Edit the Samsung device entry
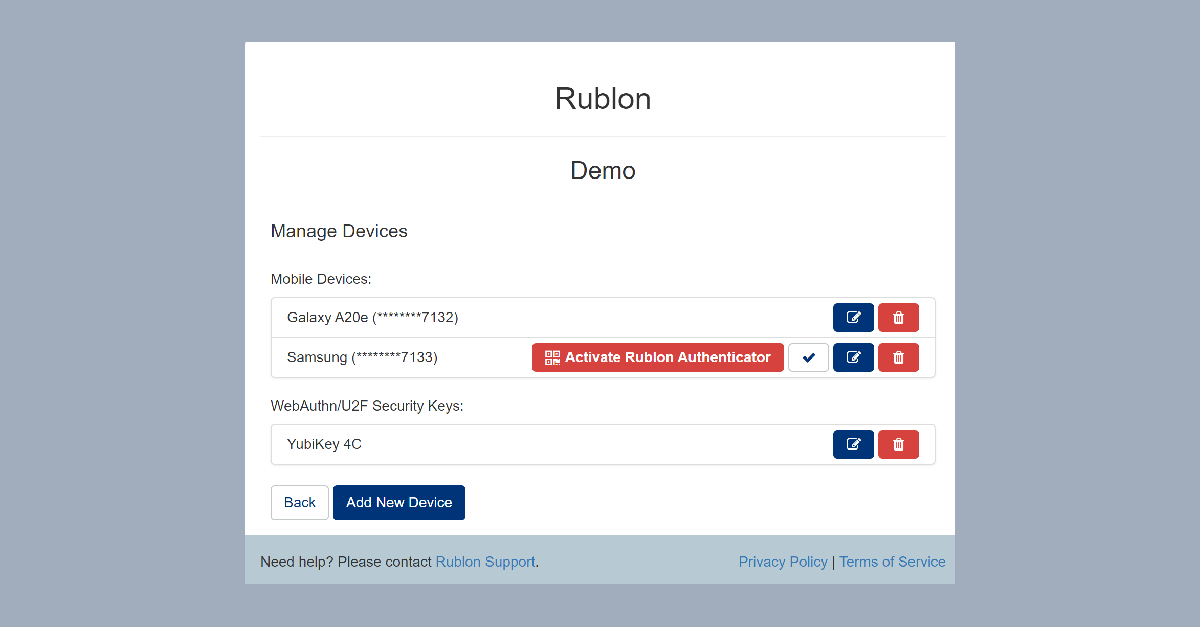 853,357
